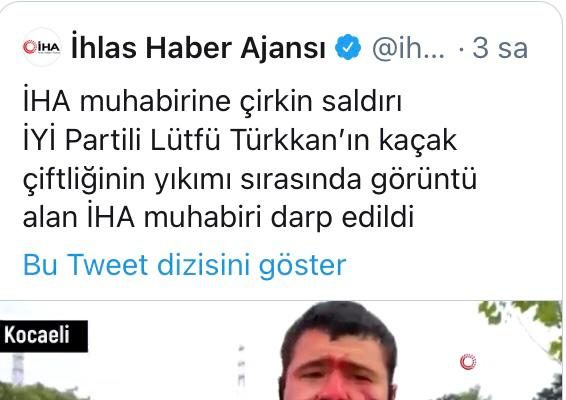
Task: Click the Kocaeli location label on video
Action: click(x=37, y=335)
